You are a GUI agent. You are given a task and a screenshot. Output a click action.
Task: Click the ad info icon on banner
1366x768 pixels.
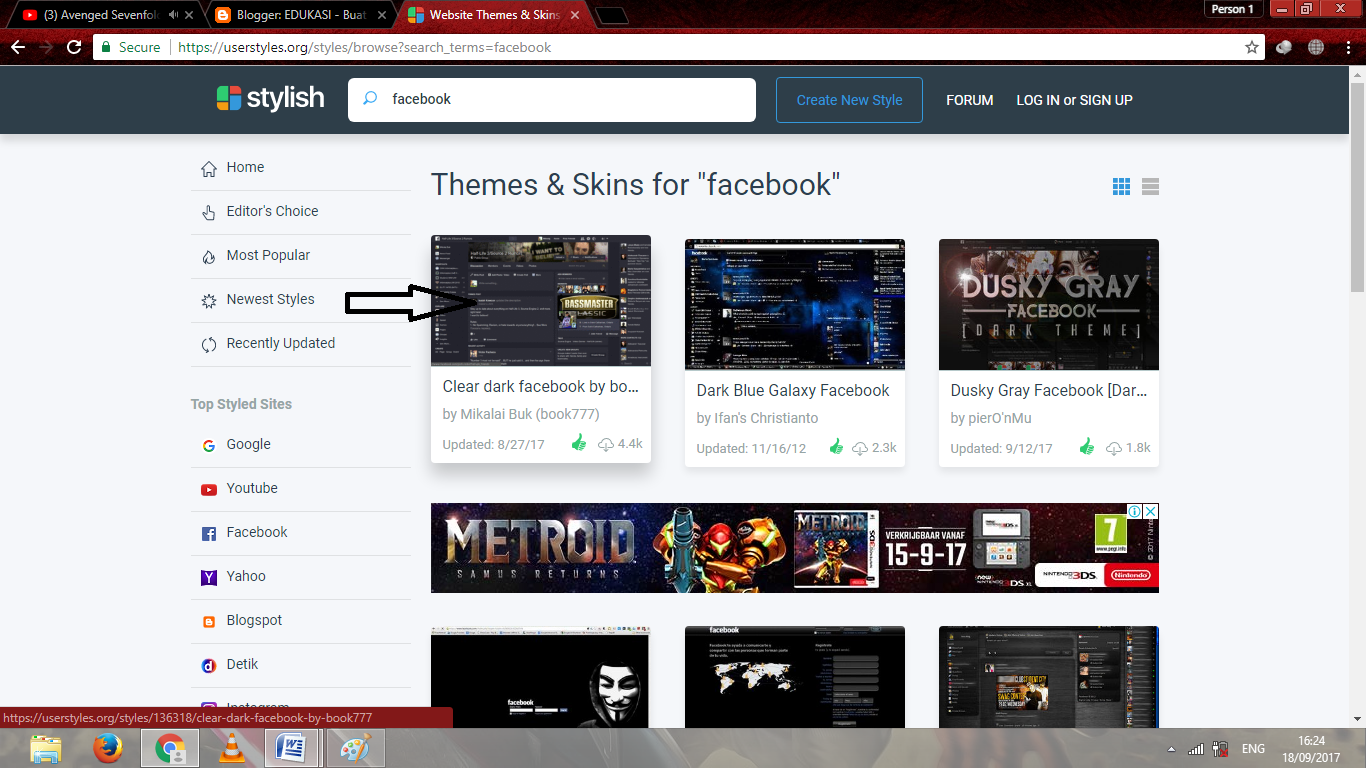pyautogui.click(x=1135, y=511)
